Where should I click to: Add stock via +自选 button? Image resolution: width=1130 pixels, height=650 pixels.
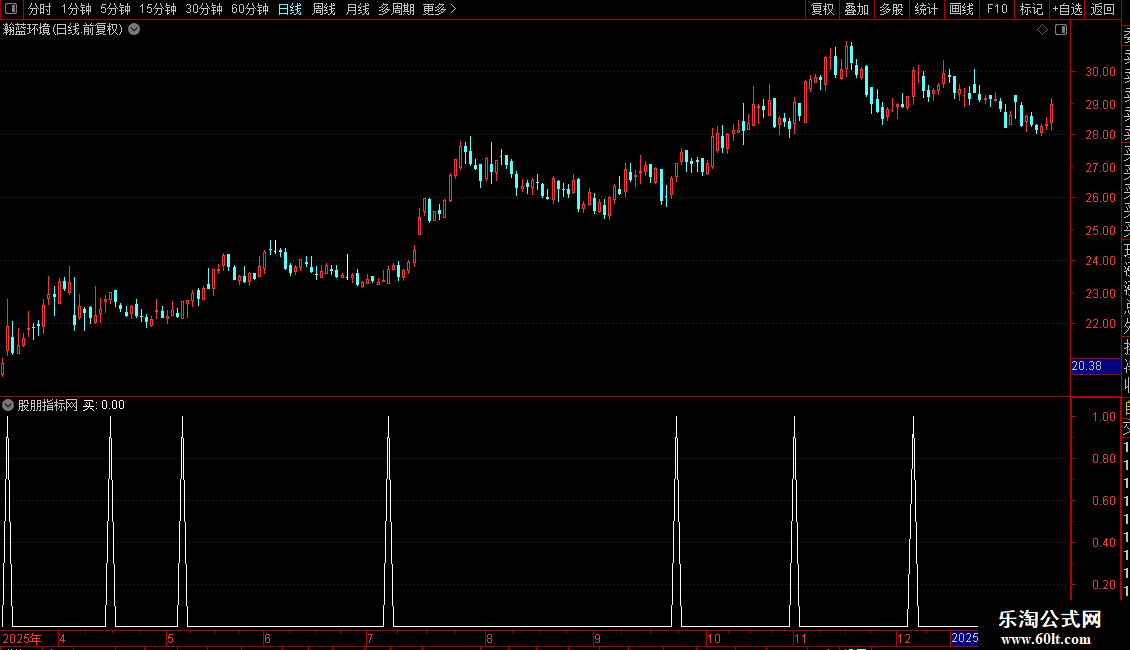[1067, 9]
